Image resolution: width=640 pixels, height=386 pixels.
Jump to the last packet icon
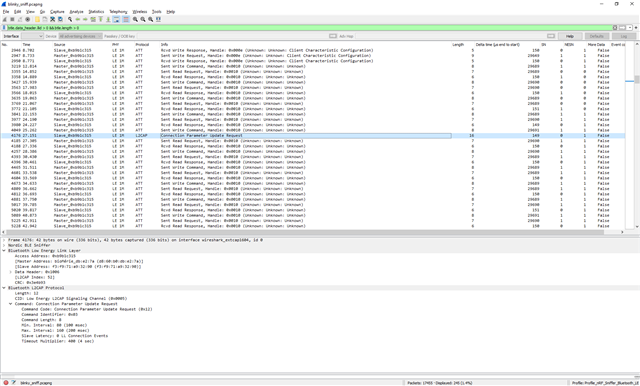[x=108, y=19]
